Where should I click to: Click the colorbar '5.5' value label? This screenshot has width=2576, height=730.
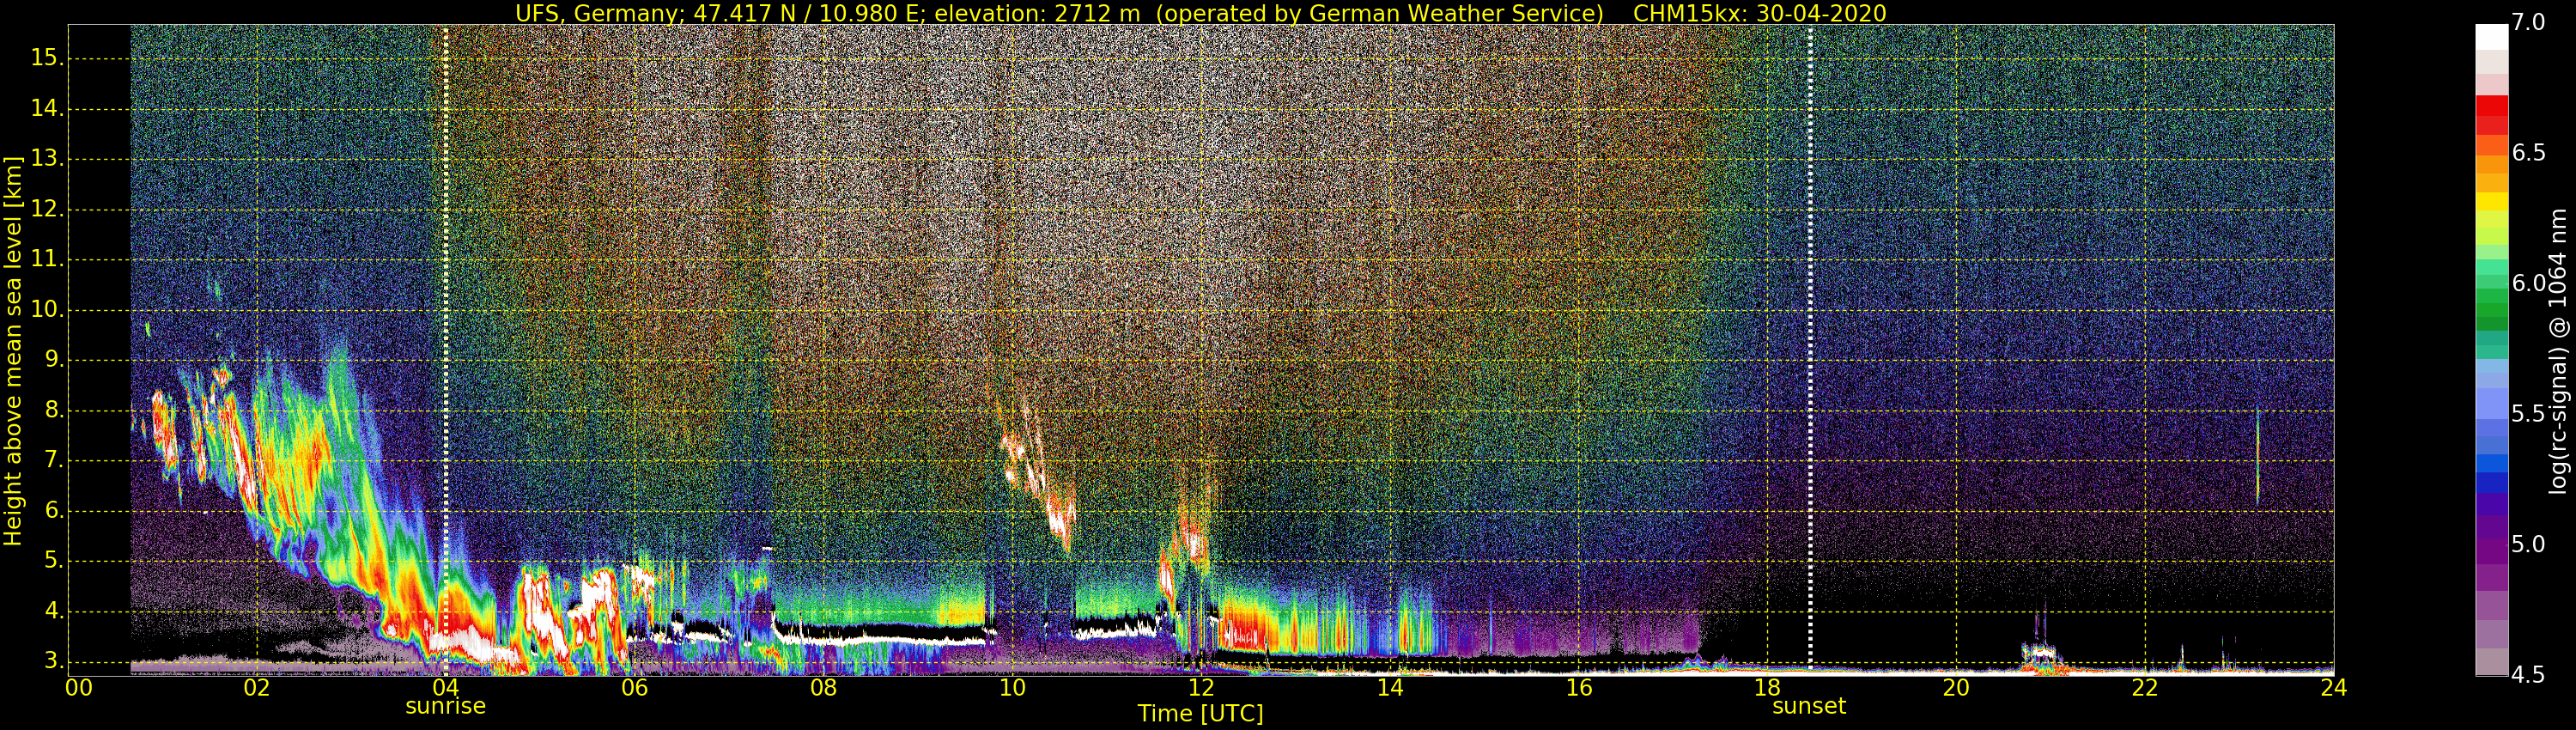click(x=2528, y=414)
